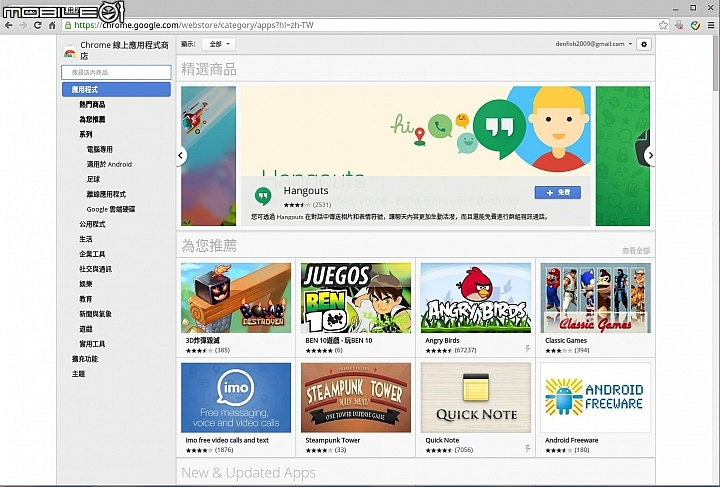Click the 'Classic Games' title text
The width and height of the screenshot is (720, 487).
coord(566,341)
